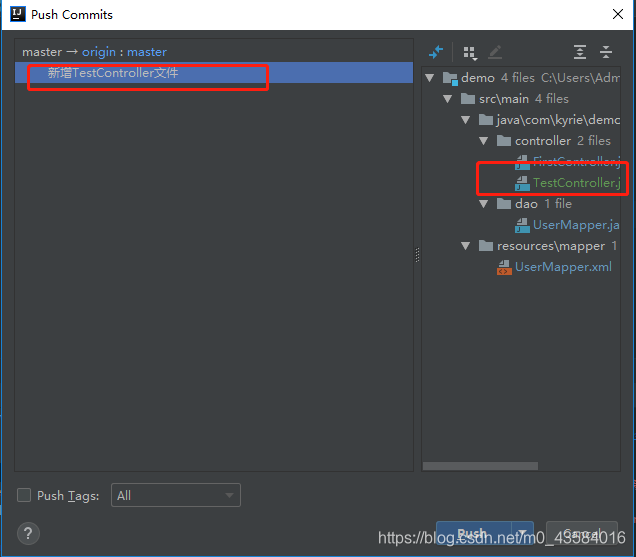Click the java\com\kyrie folder icon
Image resolution: width=636 pixels, height=557 pixels.
pyautogui.click(x=486, y=120)
